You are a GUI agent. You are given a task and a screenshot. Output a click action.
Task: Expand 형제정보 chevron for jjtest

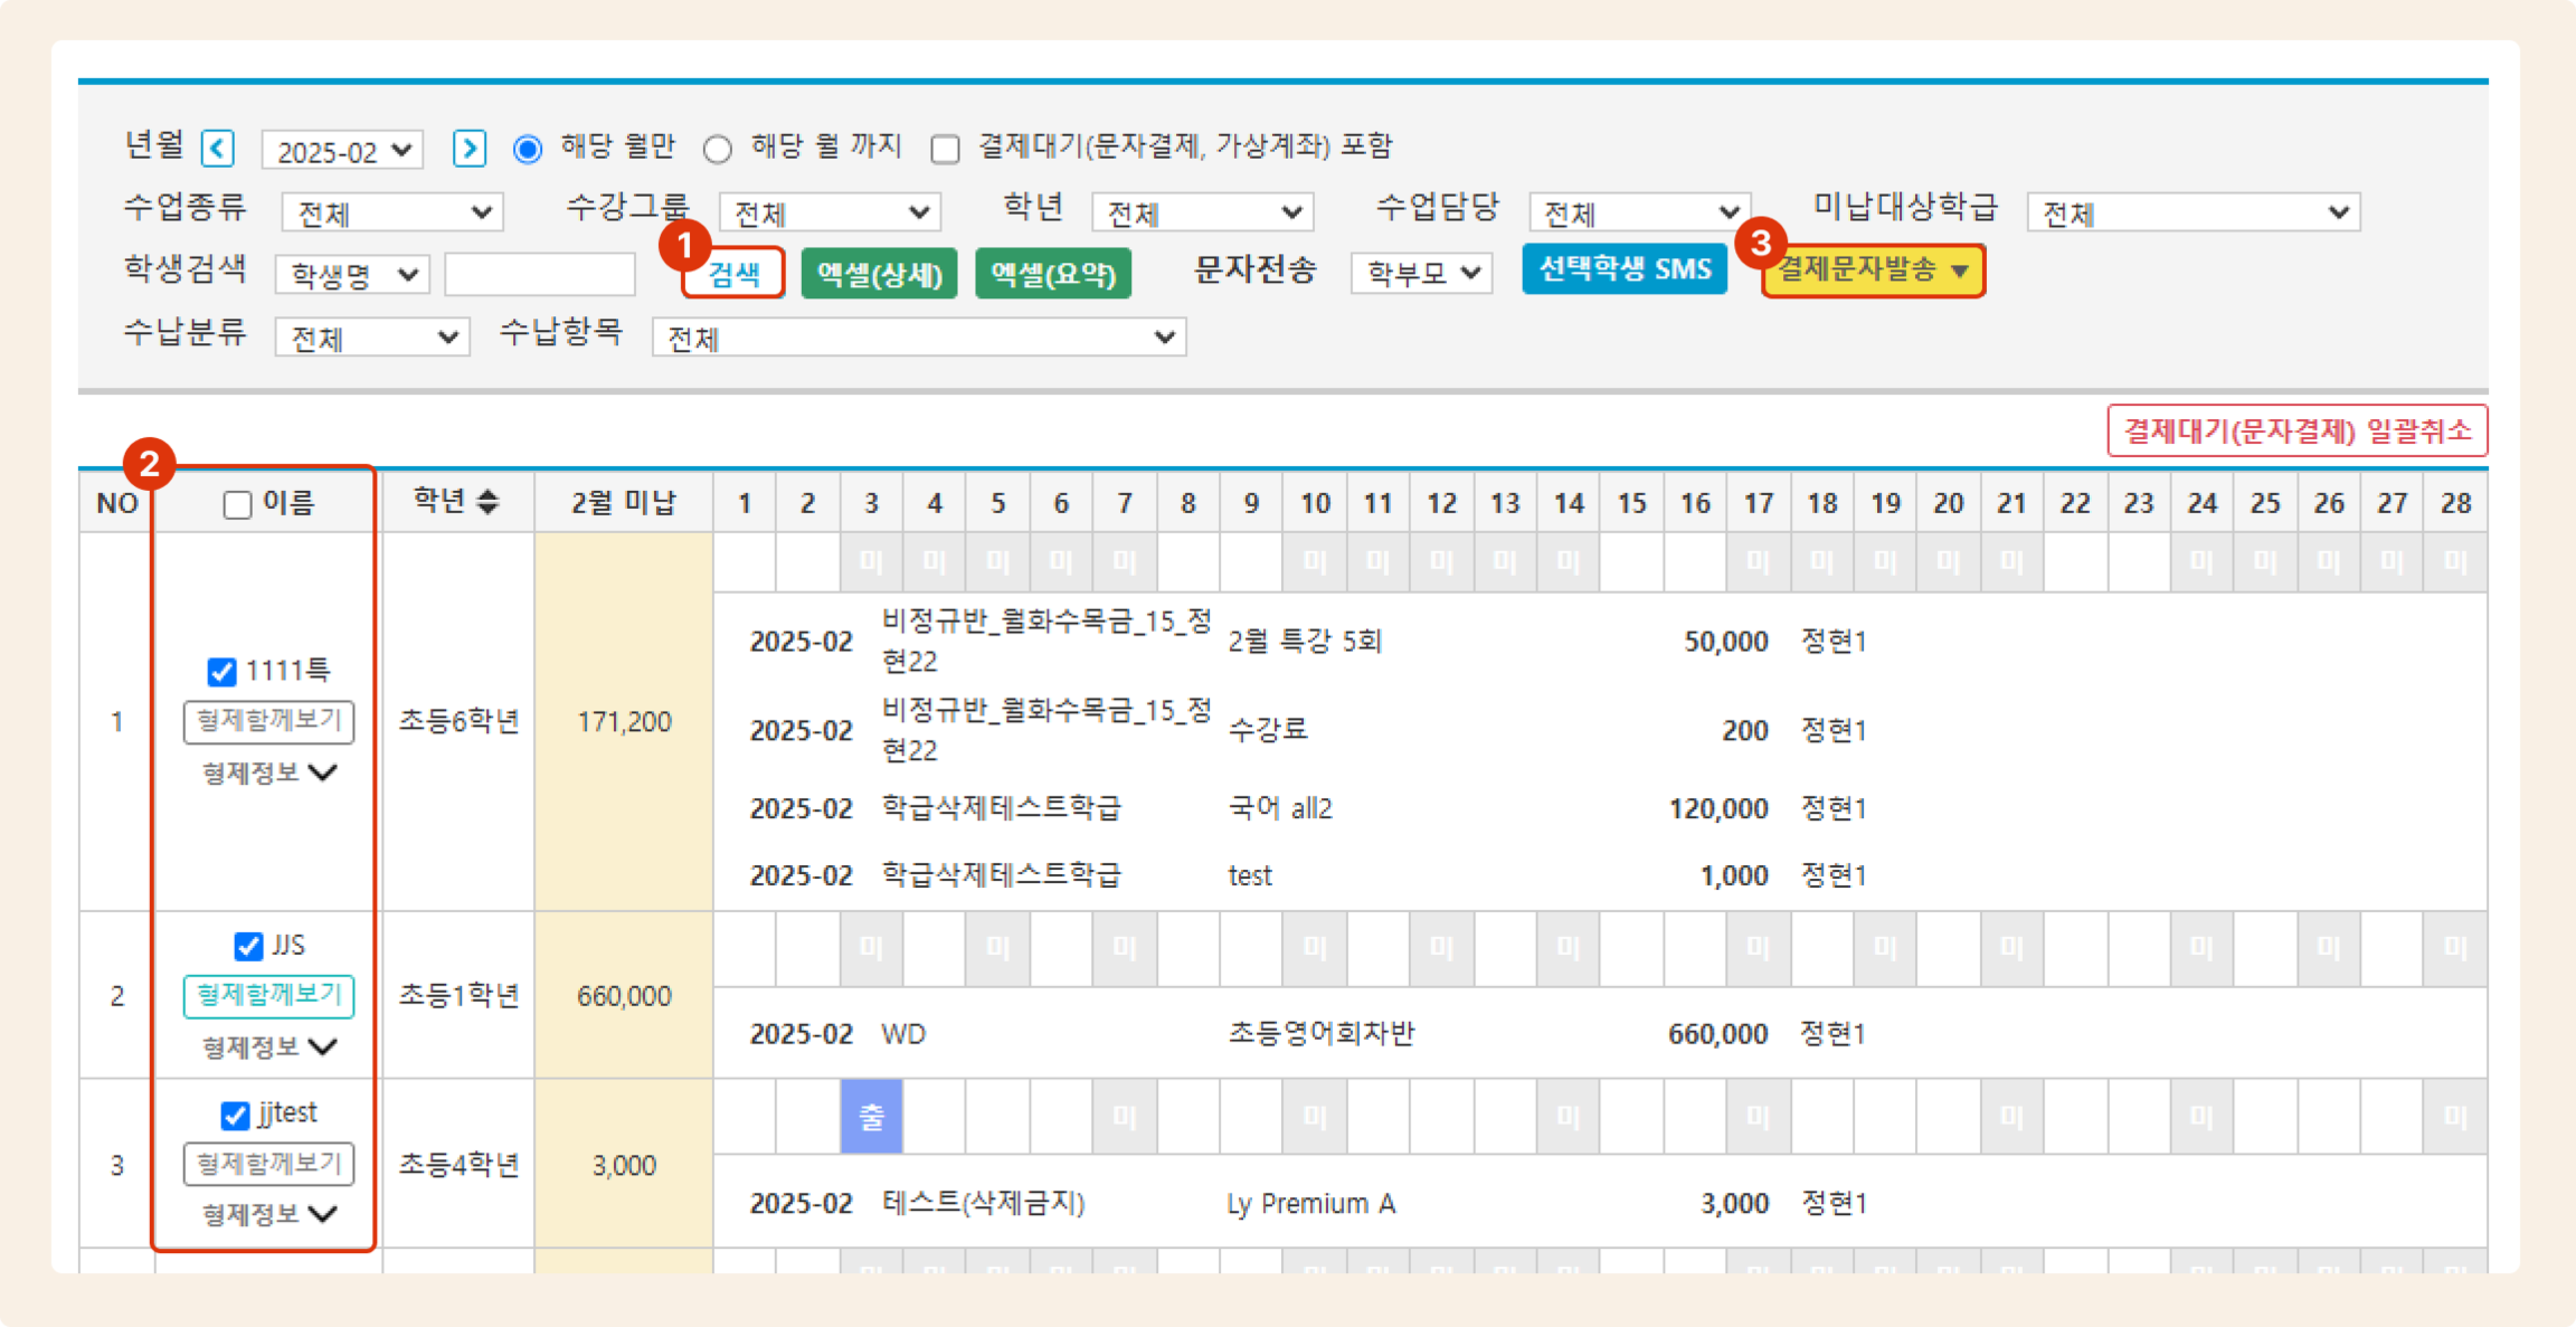[x=323, y=1213]
